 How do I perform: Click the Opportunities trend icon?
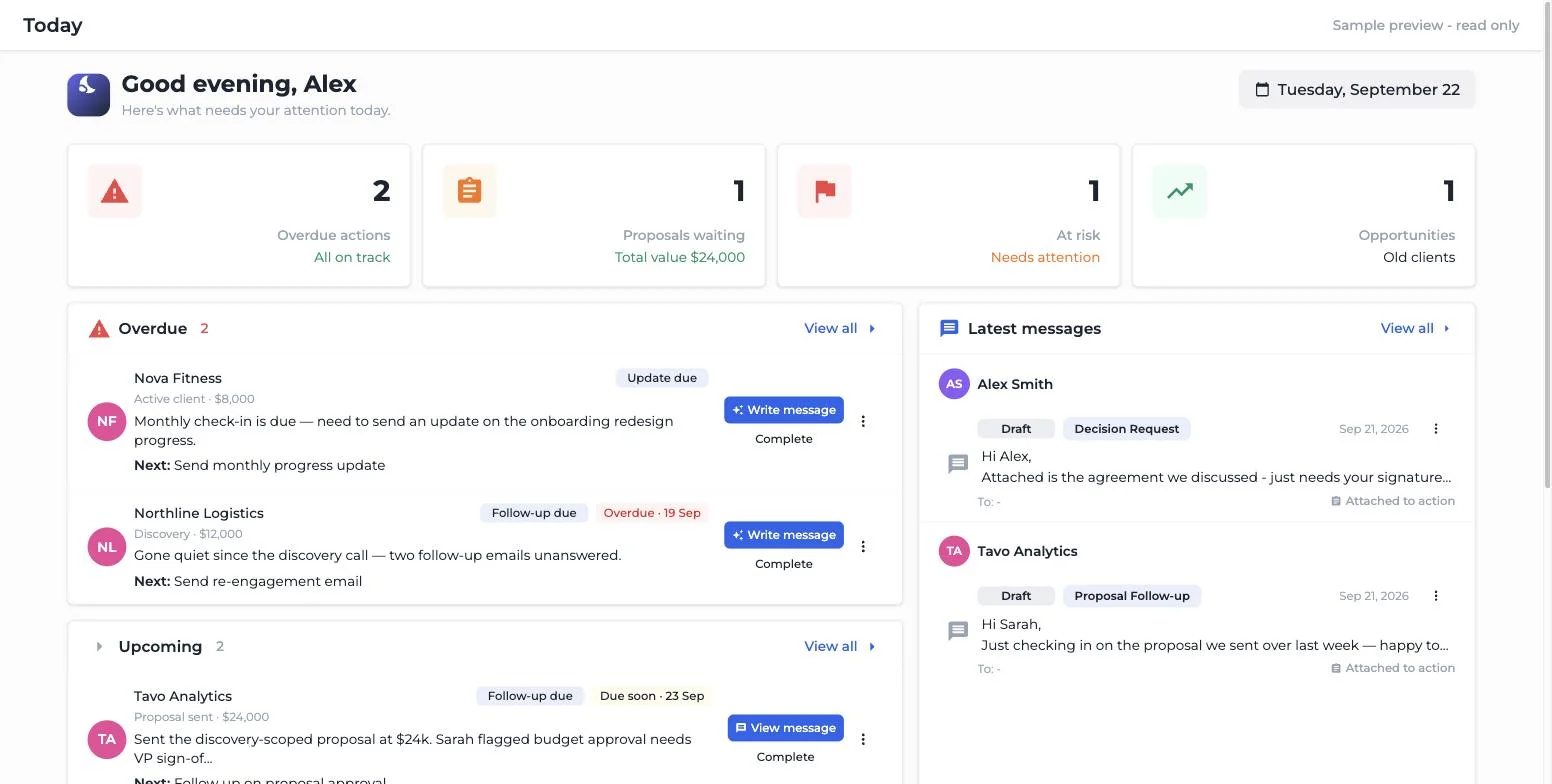(1180, 191)
